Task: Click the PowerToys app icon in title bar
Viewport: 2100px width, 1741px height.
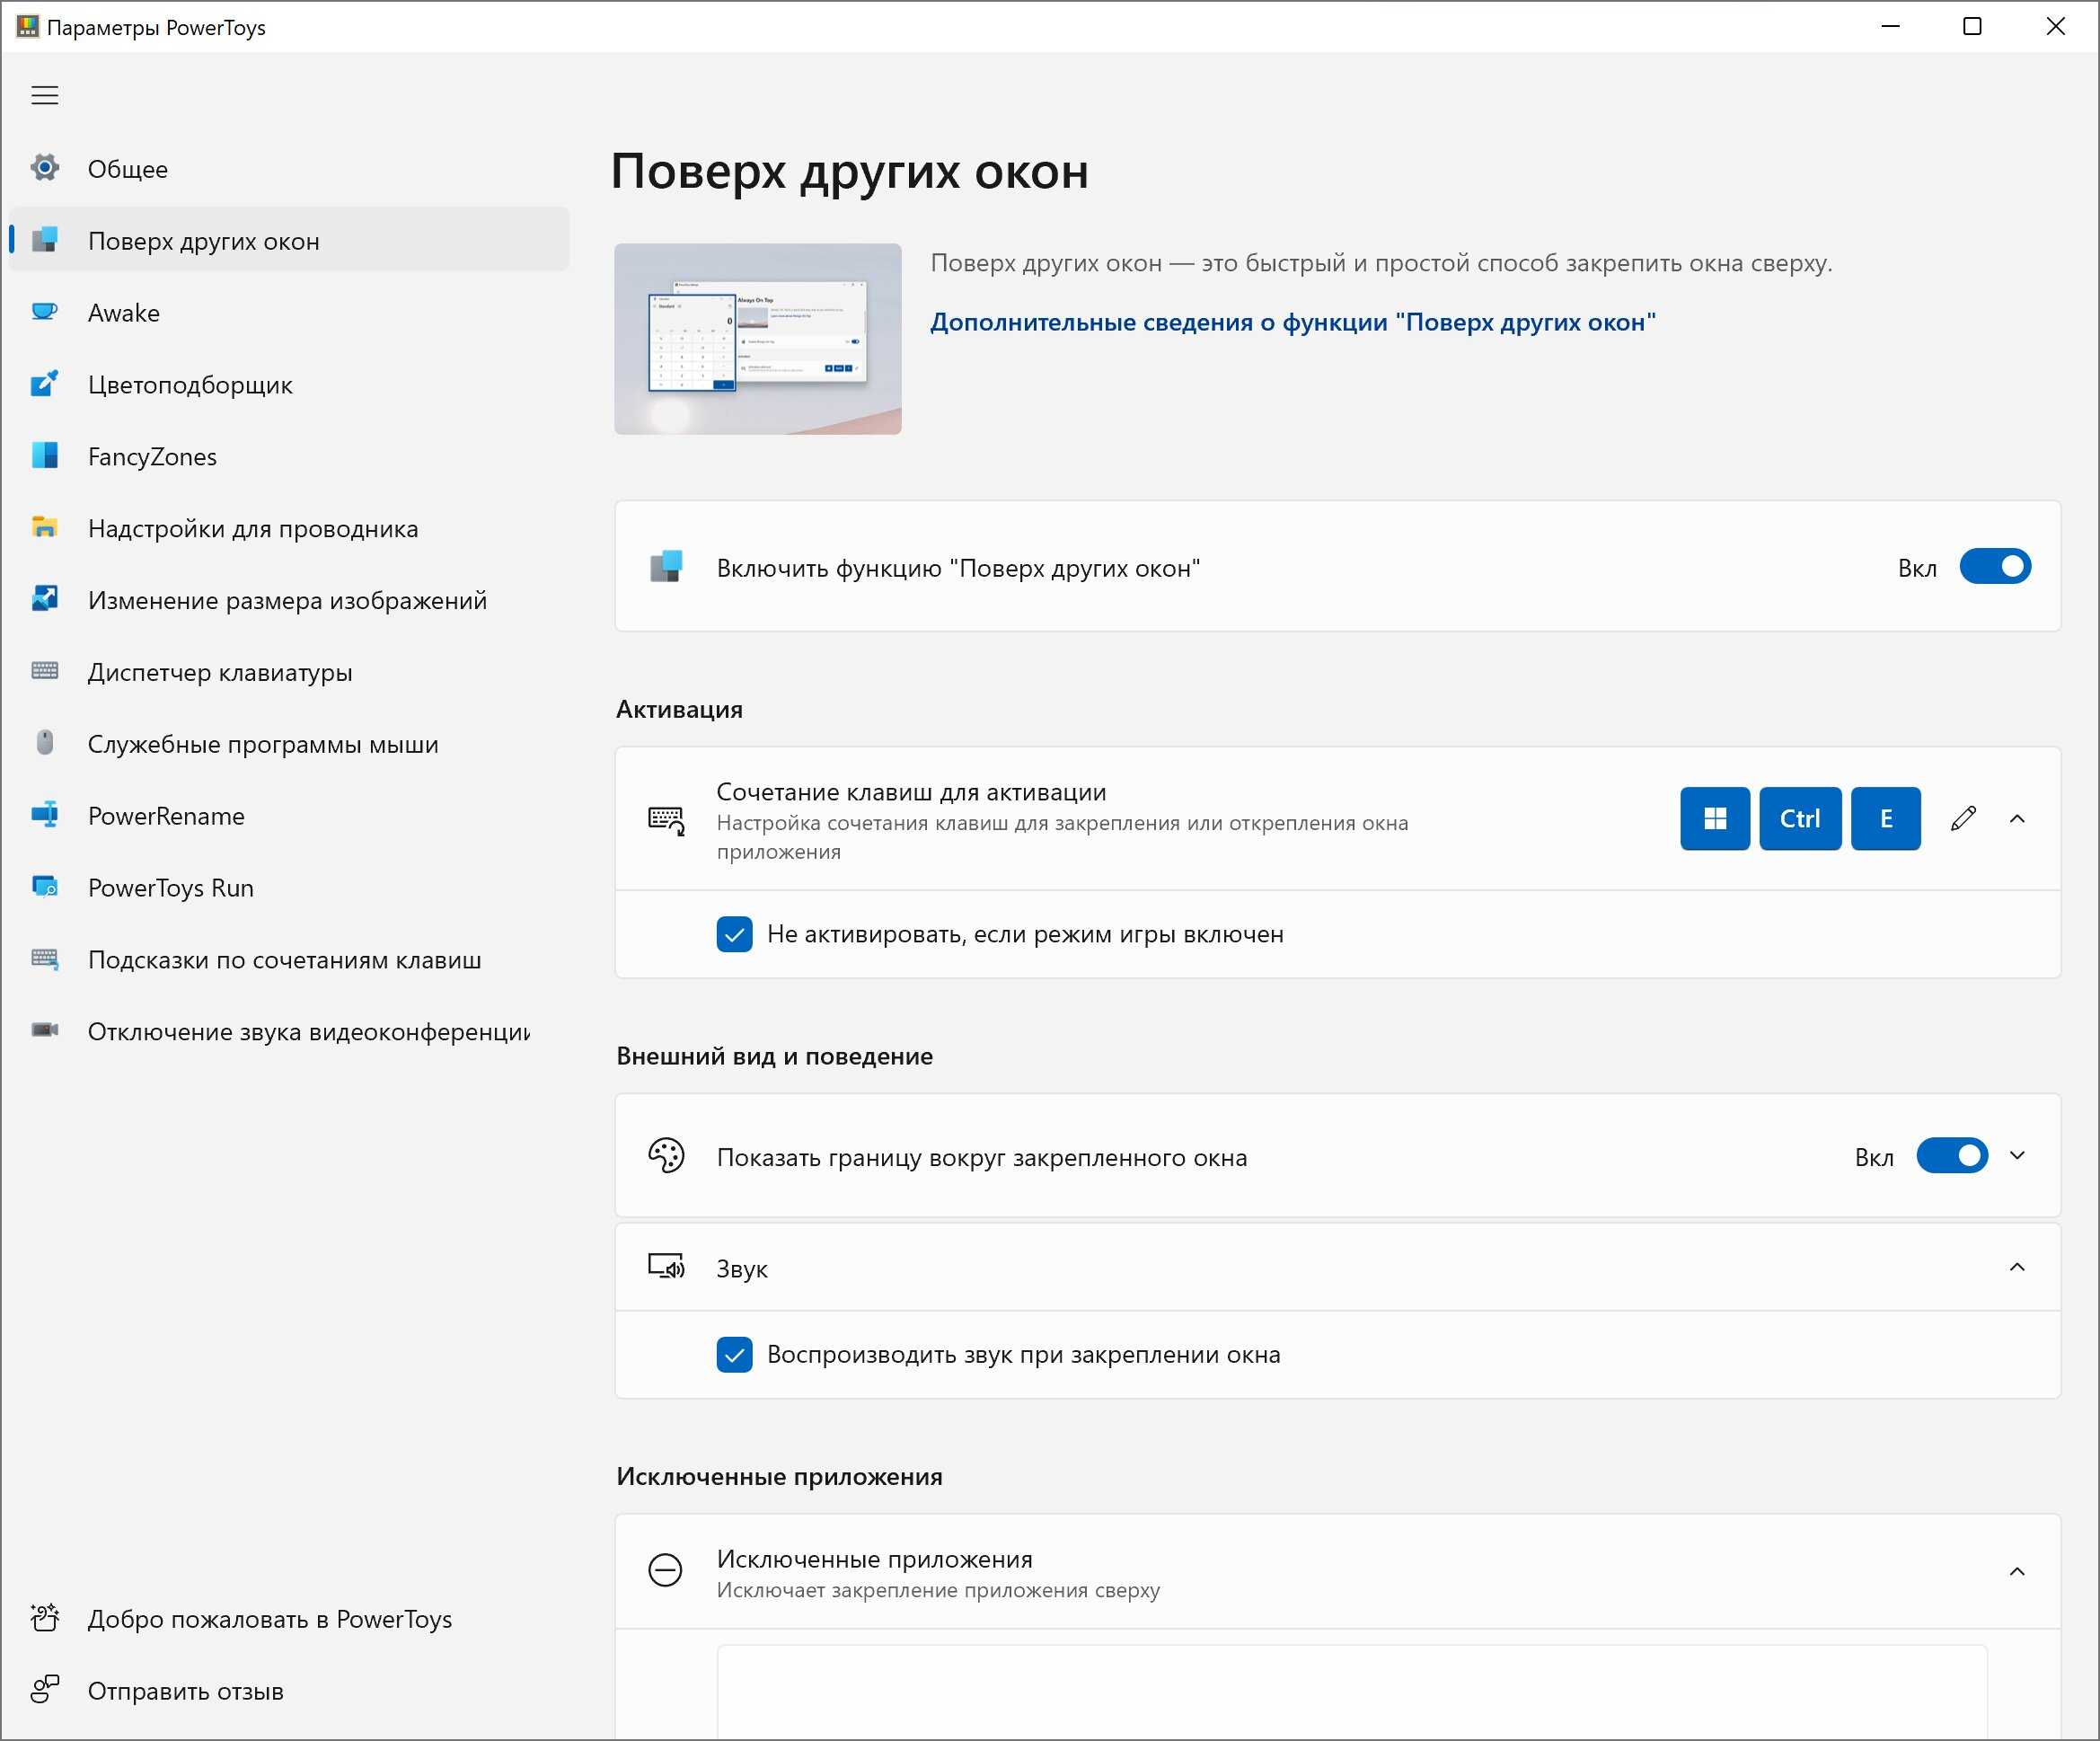Action: coord(27,27)
